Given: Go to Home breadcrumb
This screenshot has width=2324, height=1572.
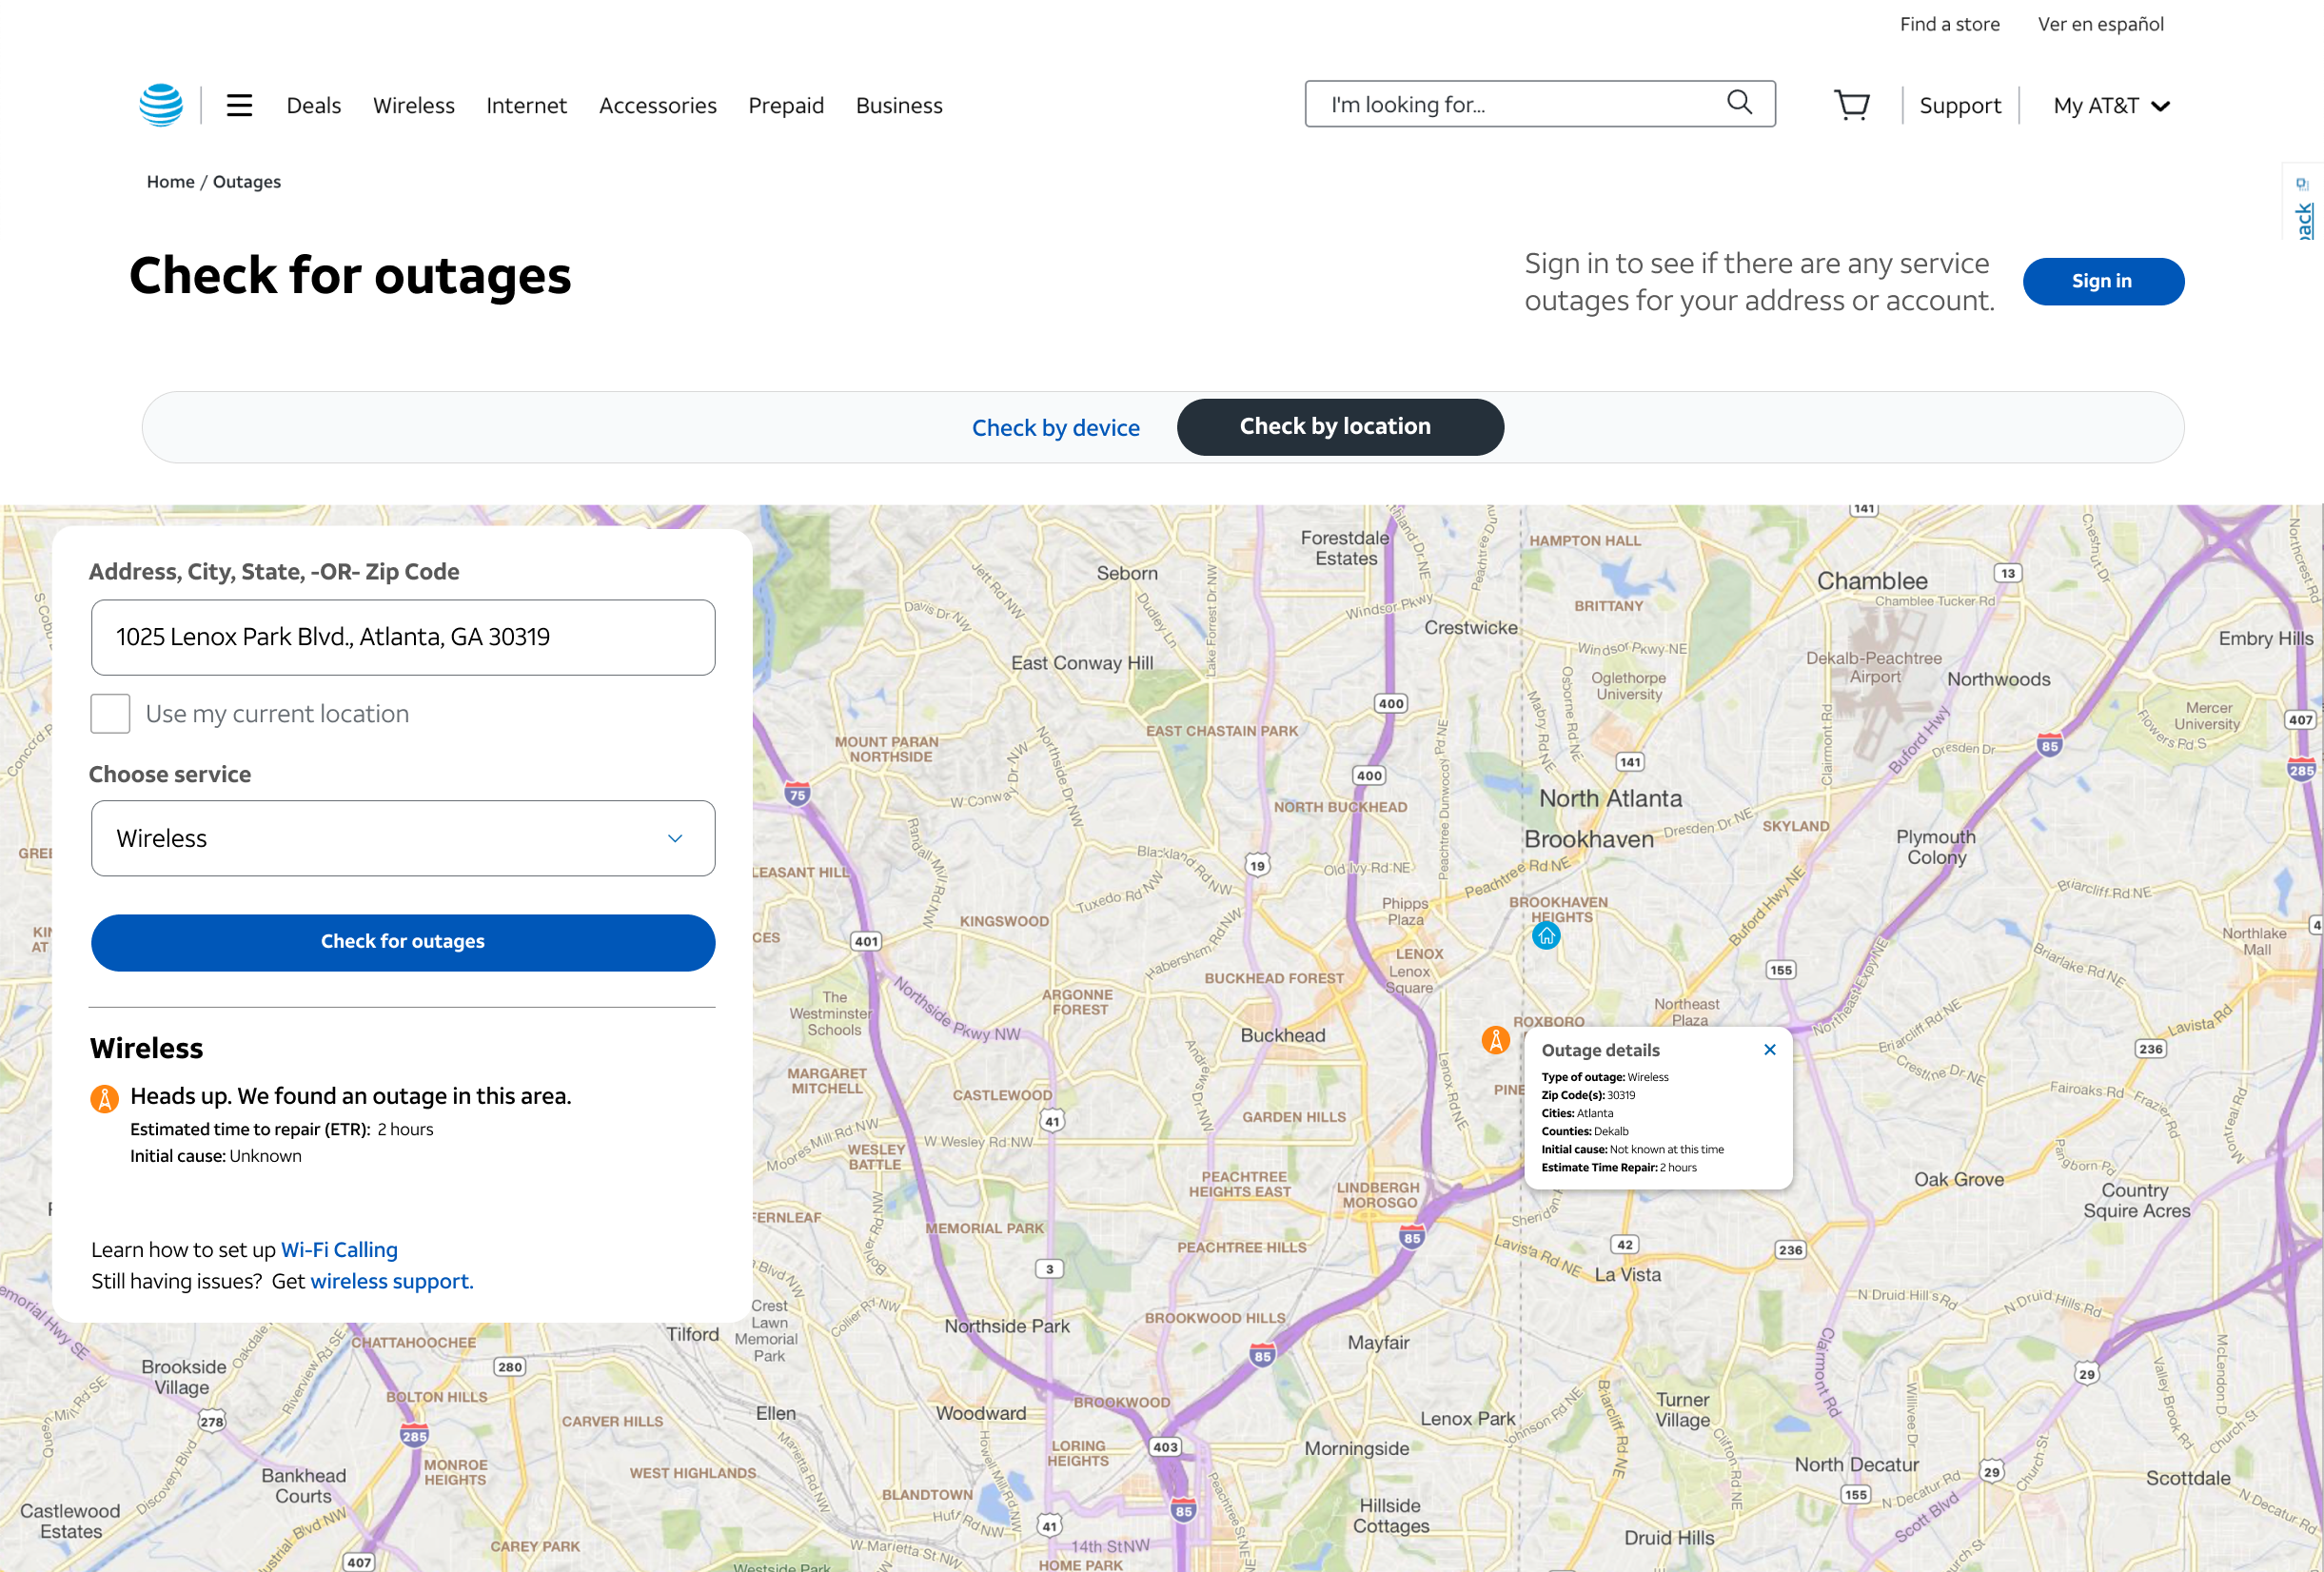Looking at the screenshot, I should coord(171,181).
